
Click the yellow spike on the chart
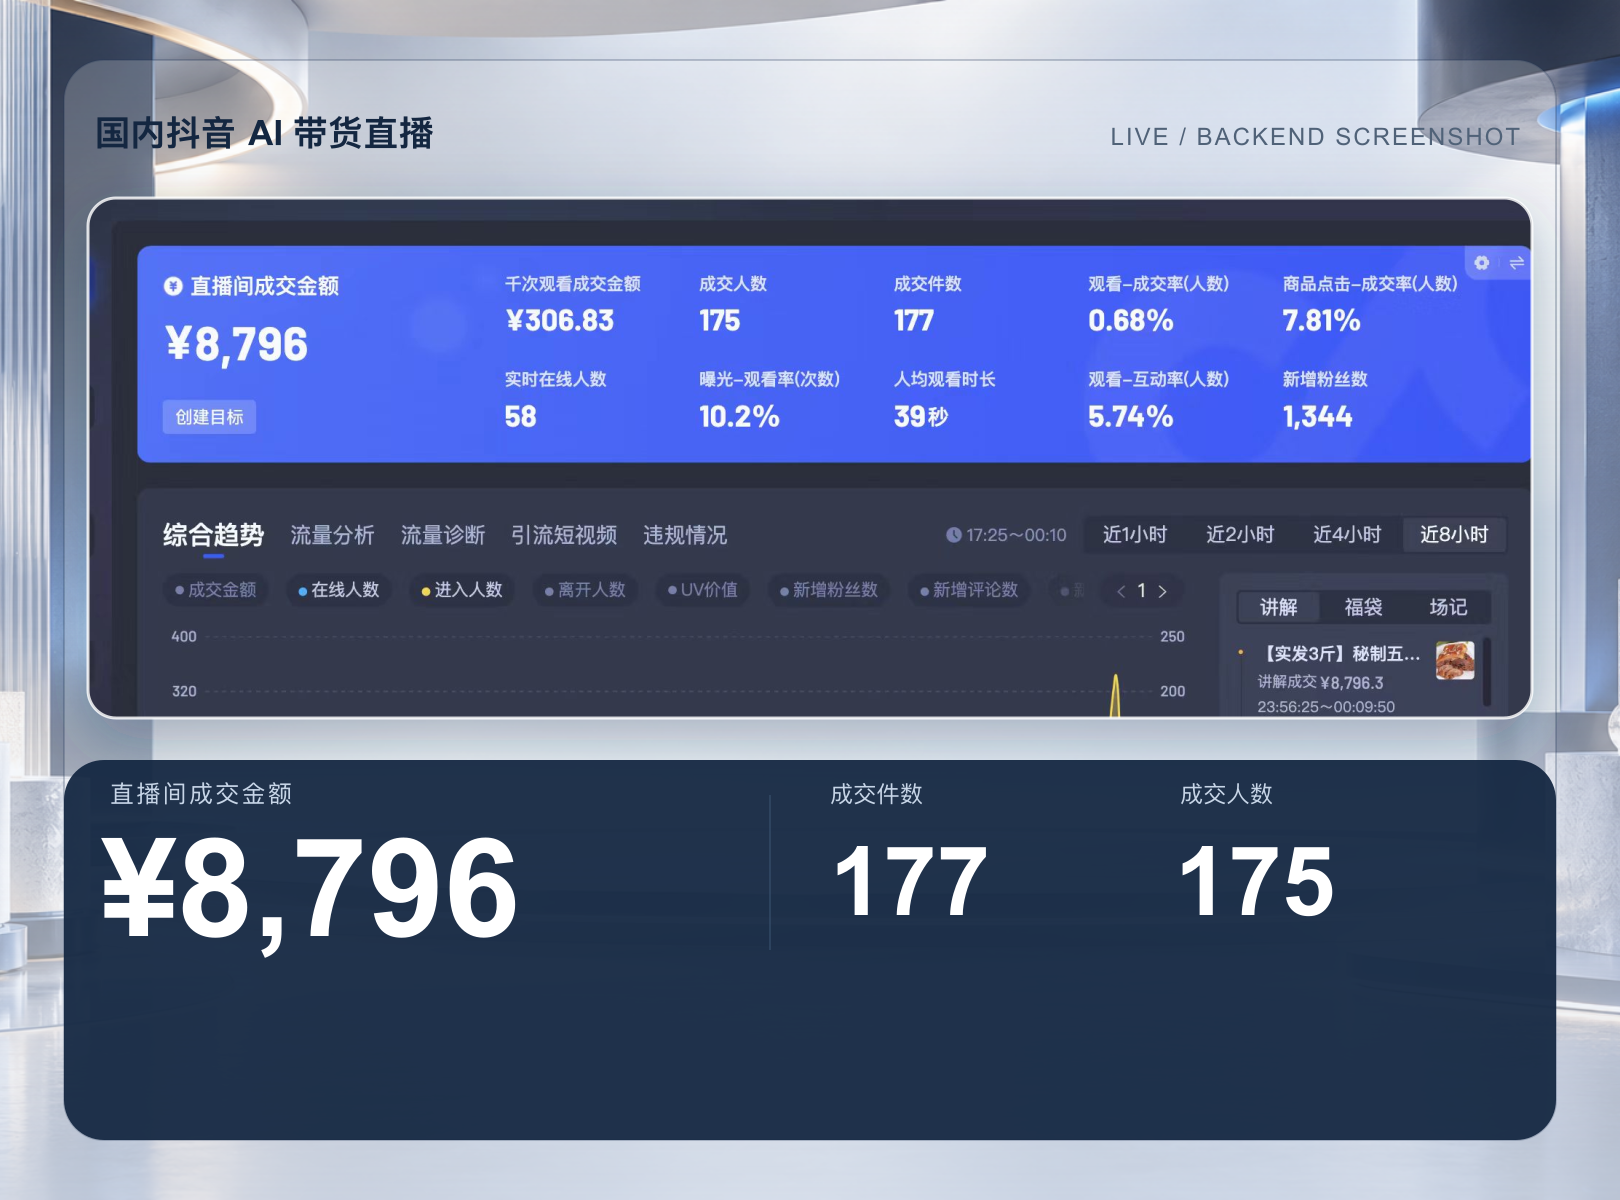pos(1115,696)
